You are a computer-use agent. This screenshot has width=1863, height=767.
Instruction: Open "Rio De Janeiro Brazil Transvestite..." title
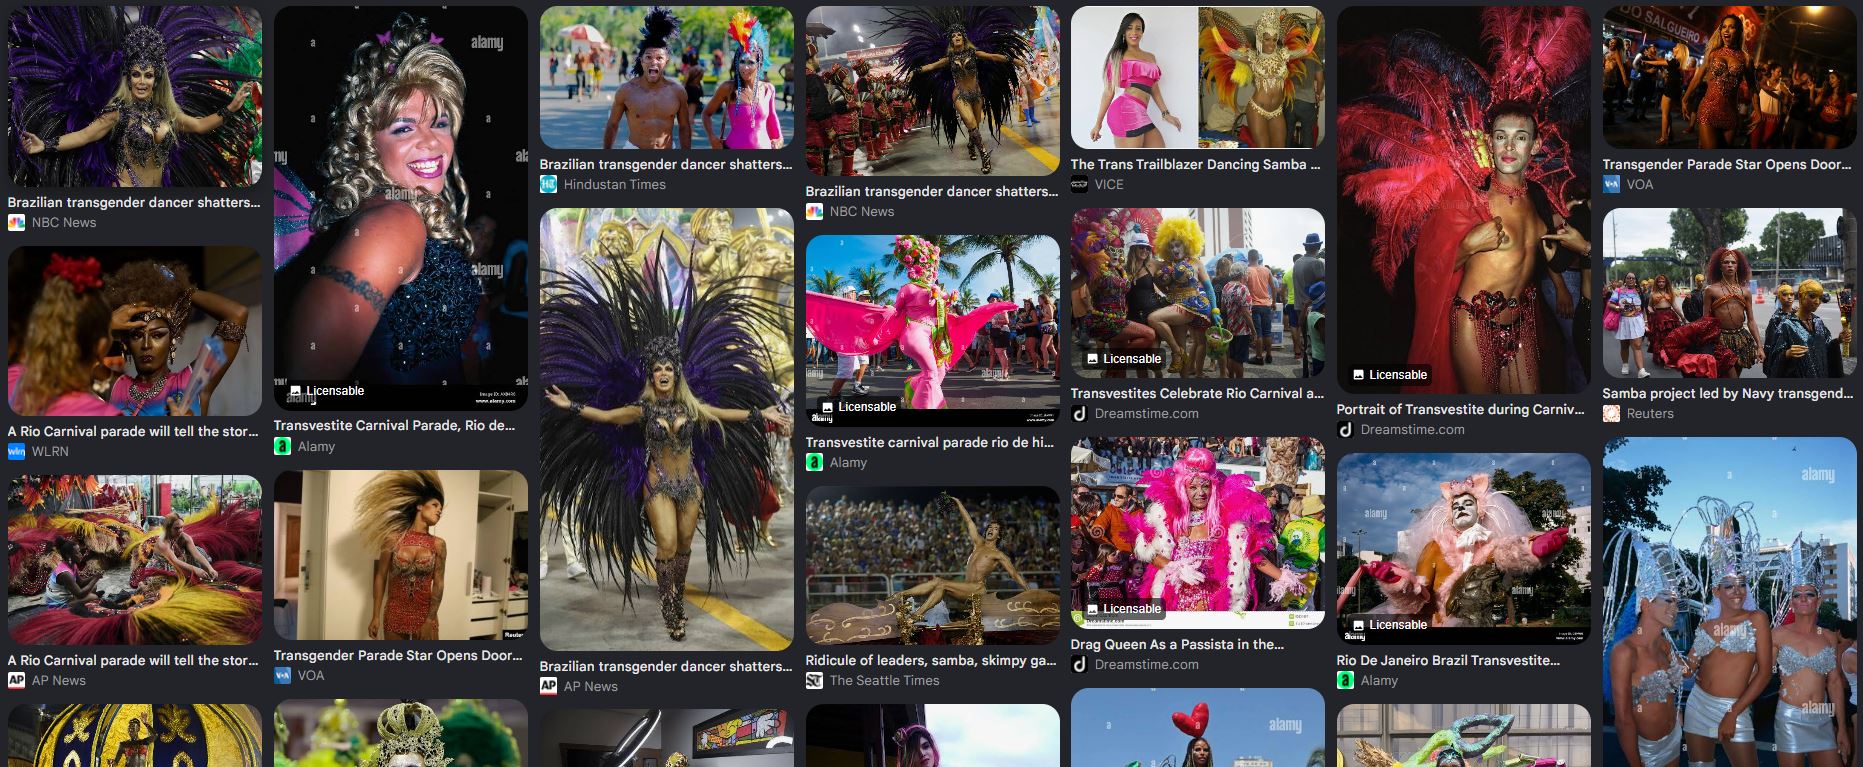pyautogui.click(x=1448, y=661)
